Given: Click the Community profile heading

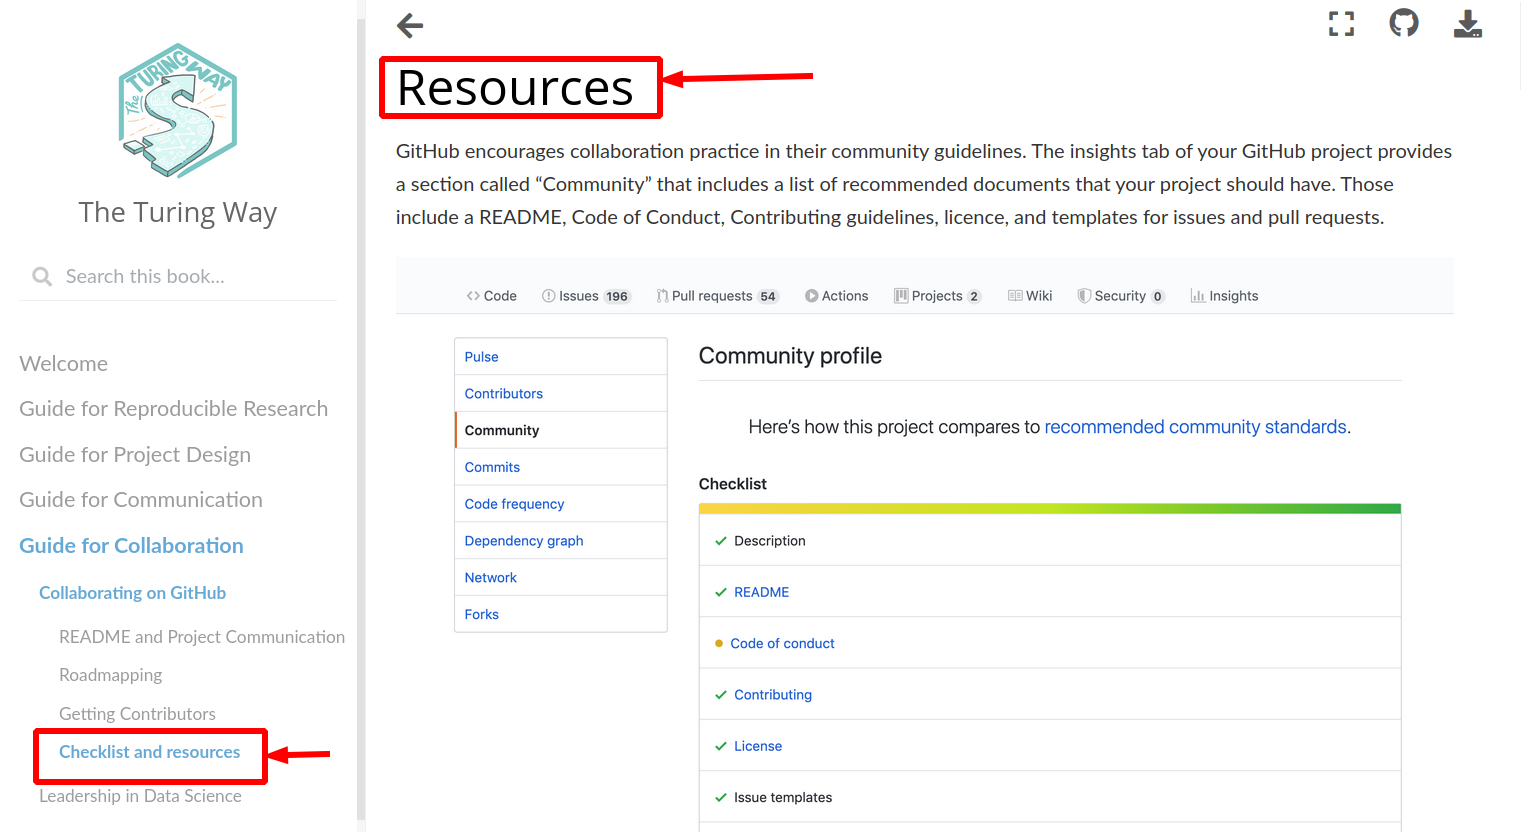Looking at the screenshot, I should click(x=790, y=356).
